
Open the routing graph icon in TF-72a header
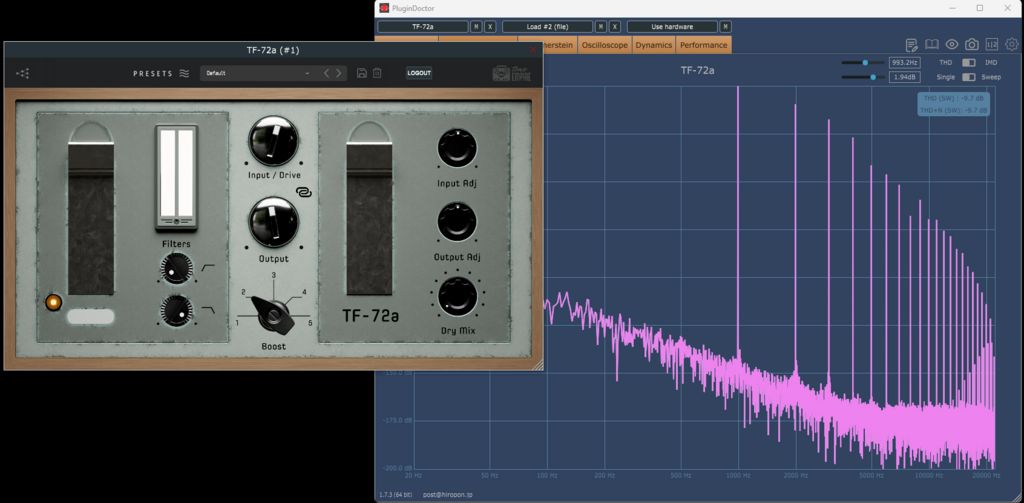tap(23, 73)
